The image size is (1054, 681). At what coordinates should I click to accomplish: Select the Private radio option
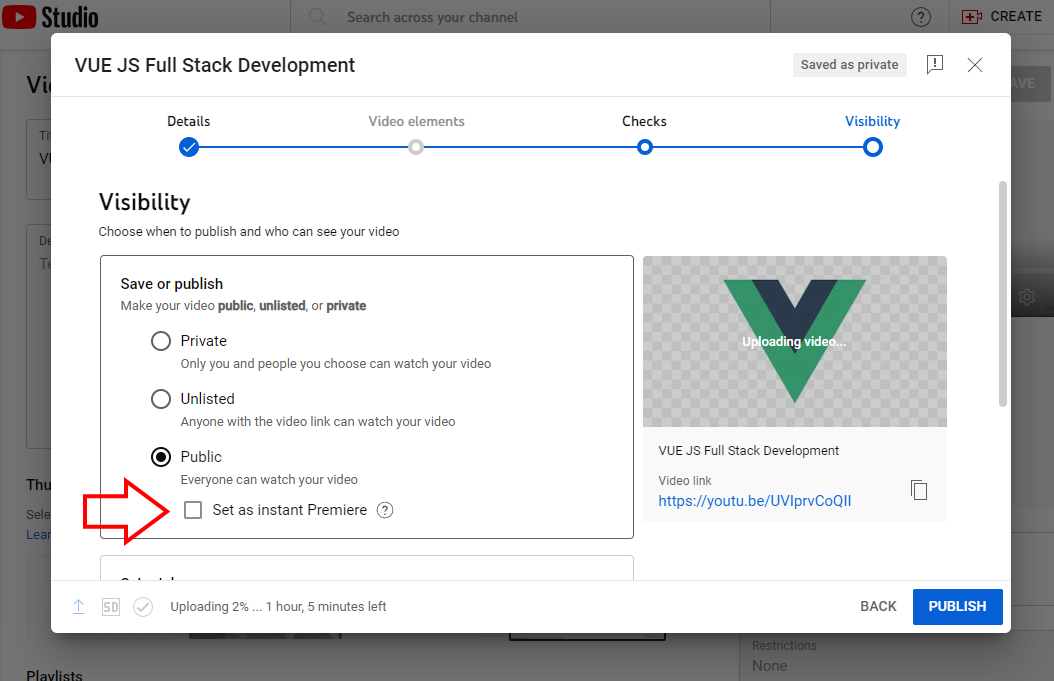click(161, 341)
